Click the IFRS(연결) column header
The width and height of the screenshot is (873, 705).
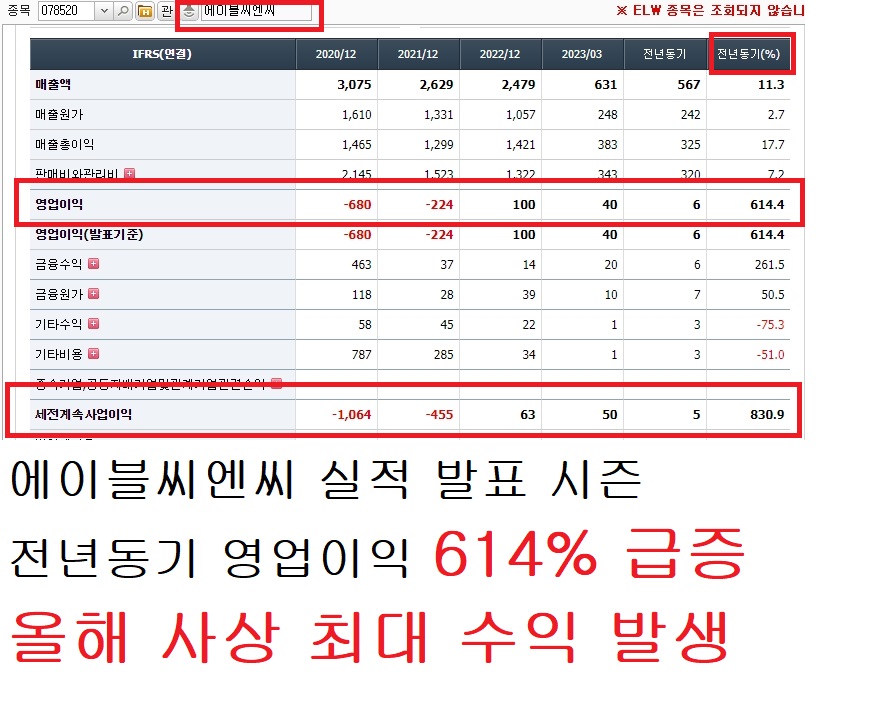(162, 54)
